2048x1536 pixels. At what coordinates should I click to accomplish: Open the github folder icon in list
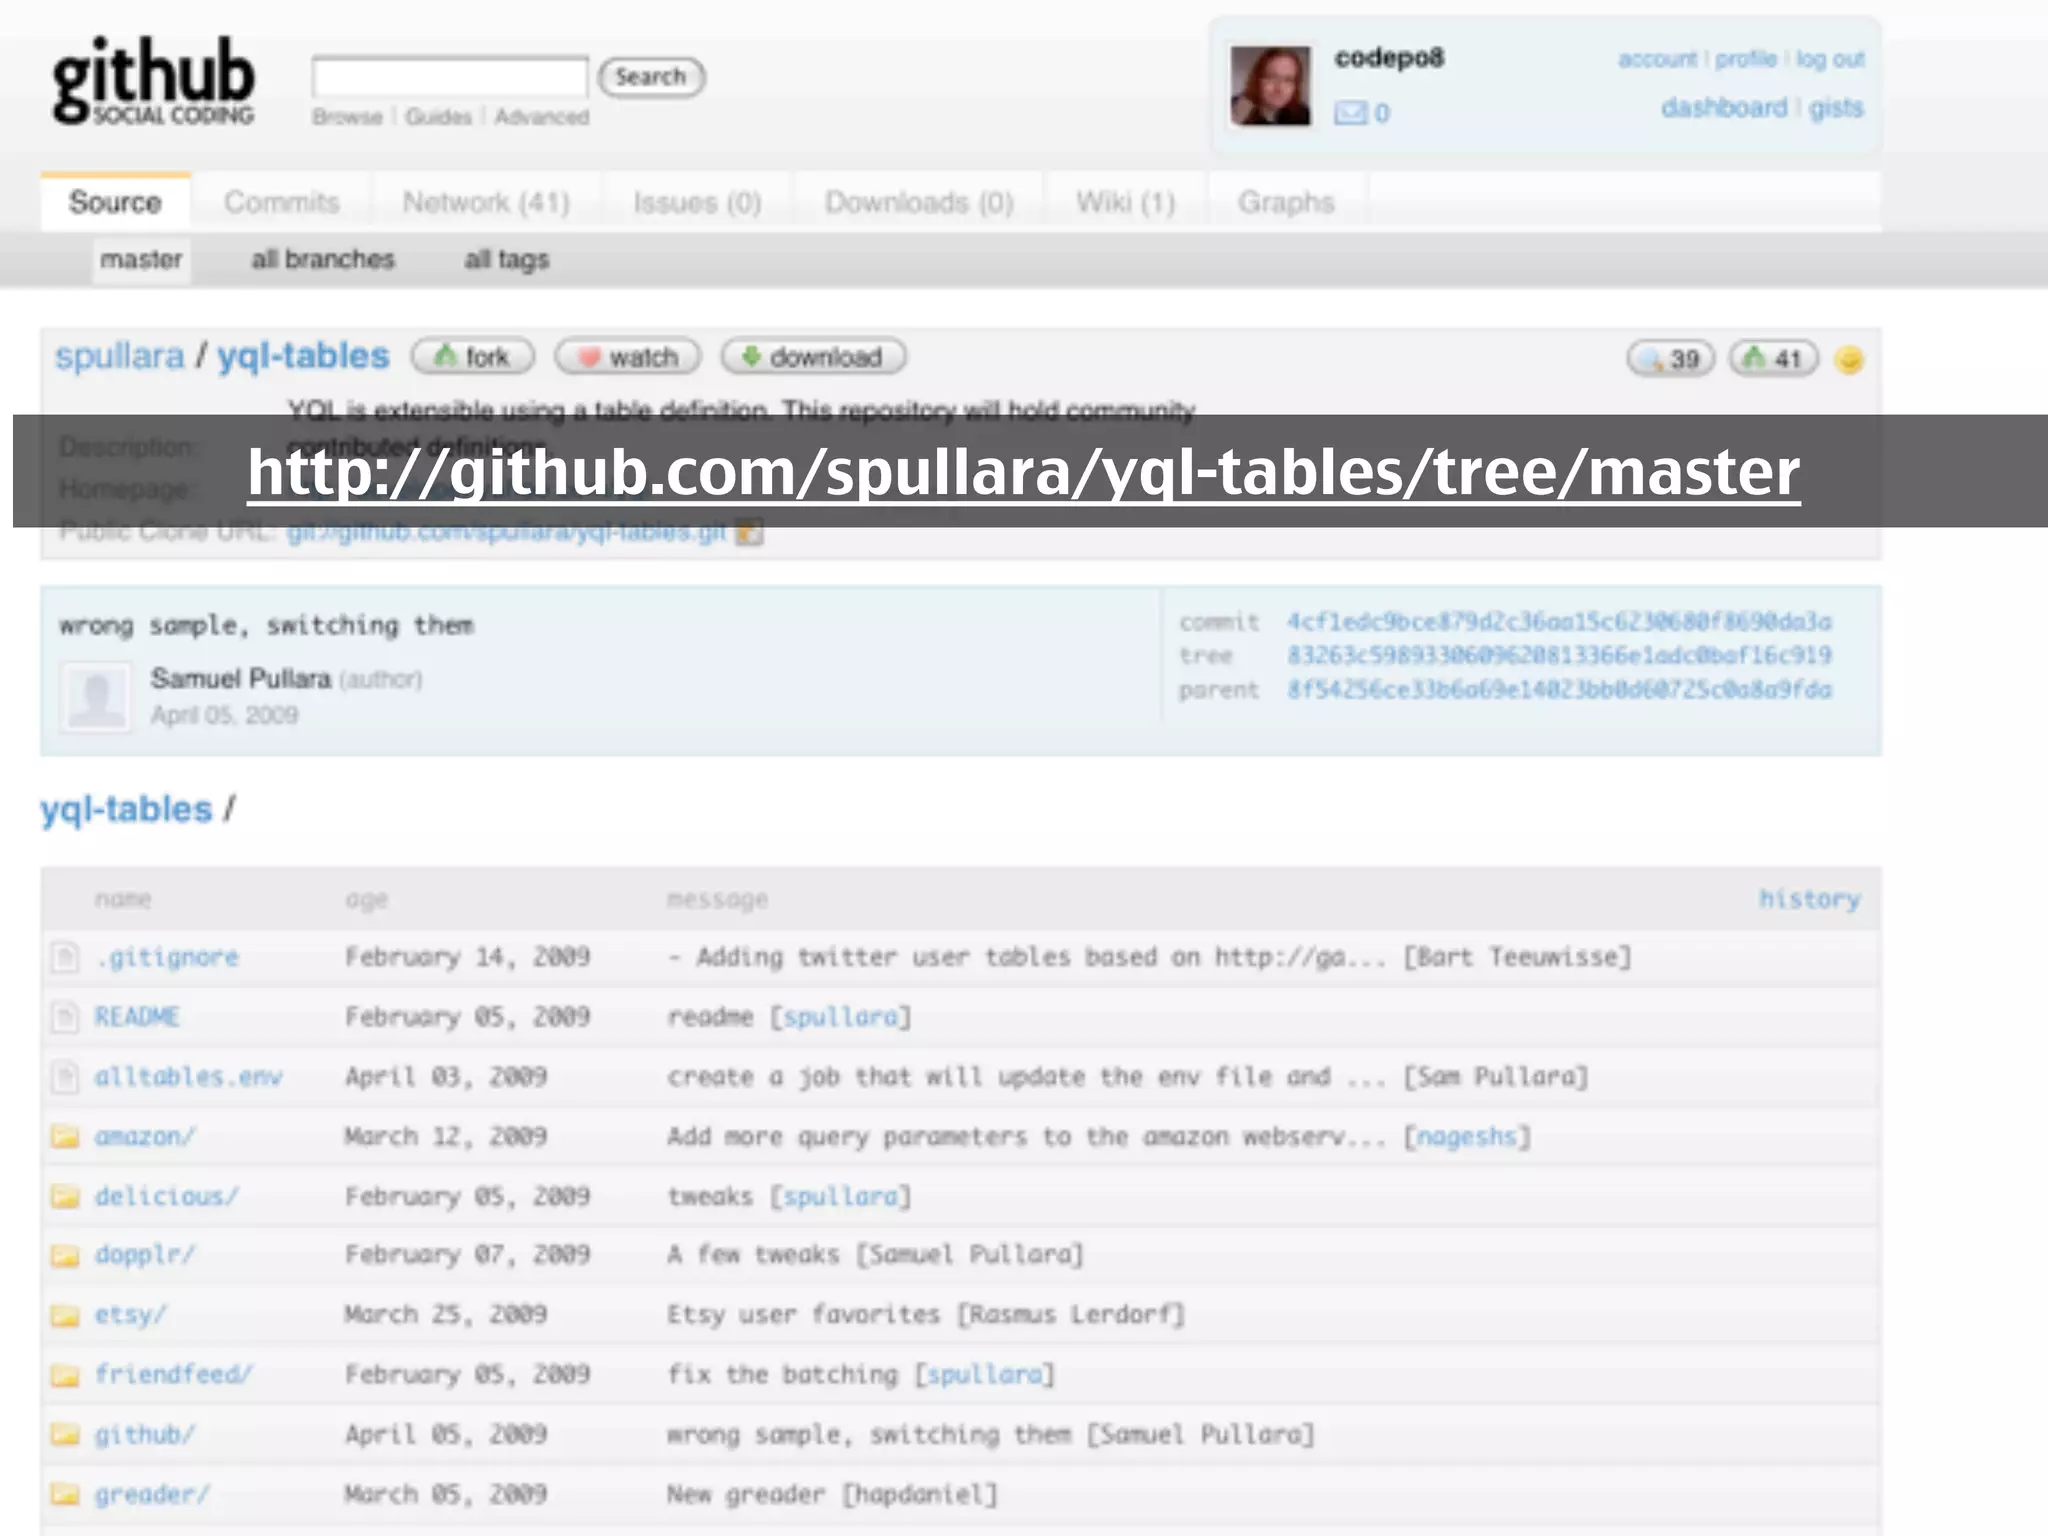(66, 1434)
